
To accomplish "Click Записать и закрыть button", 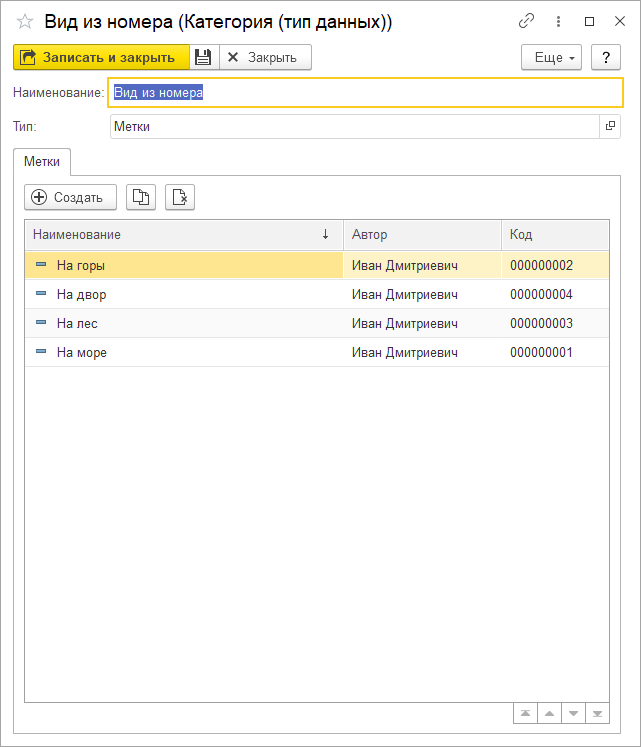I will click(x=100, y=58).
